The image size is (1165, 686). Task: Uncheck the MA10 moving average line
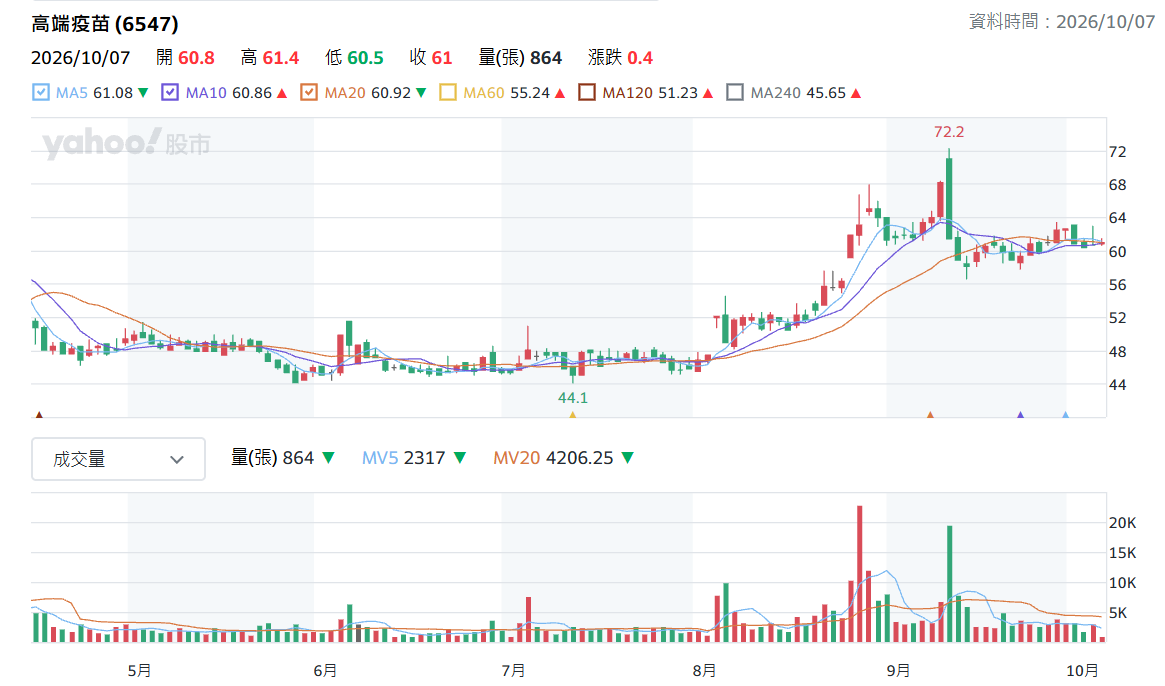[170, 92]
